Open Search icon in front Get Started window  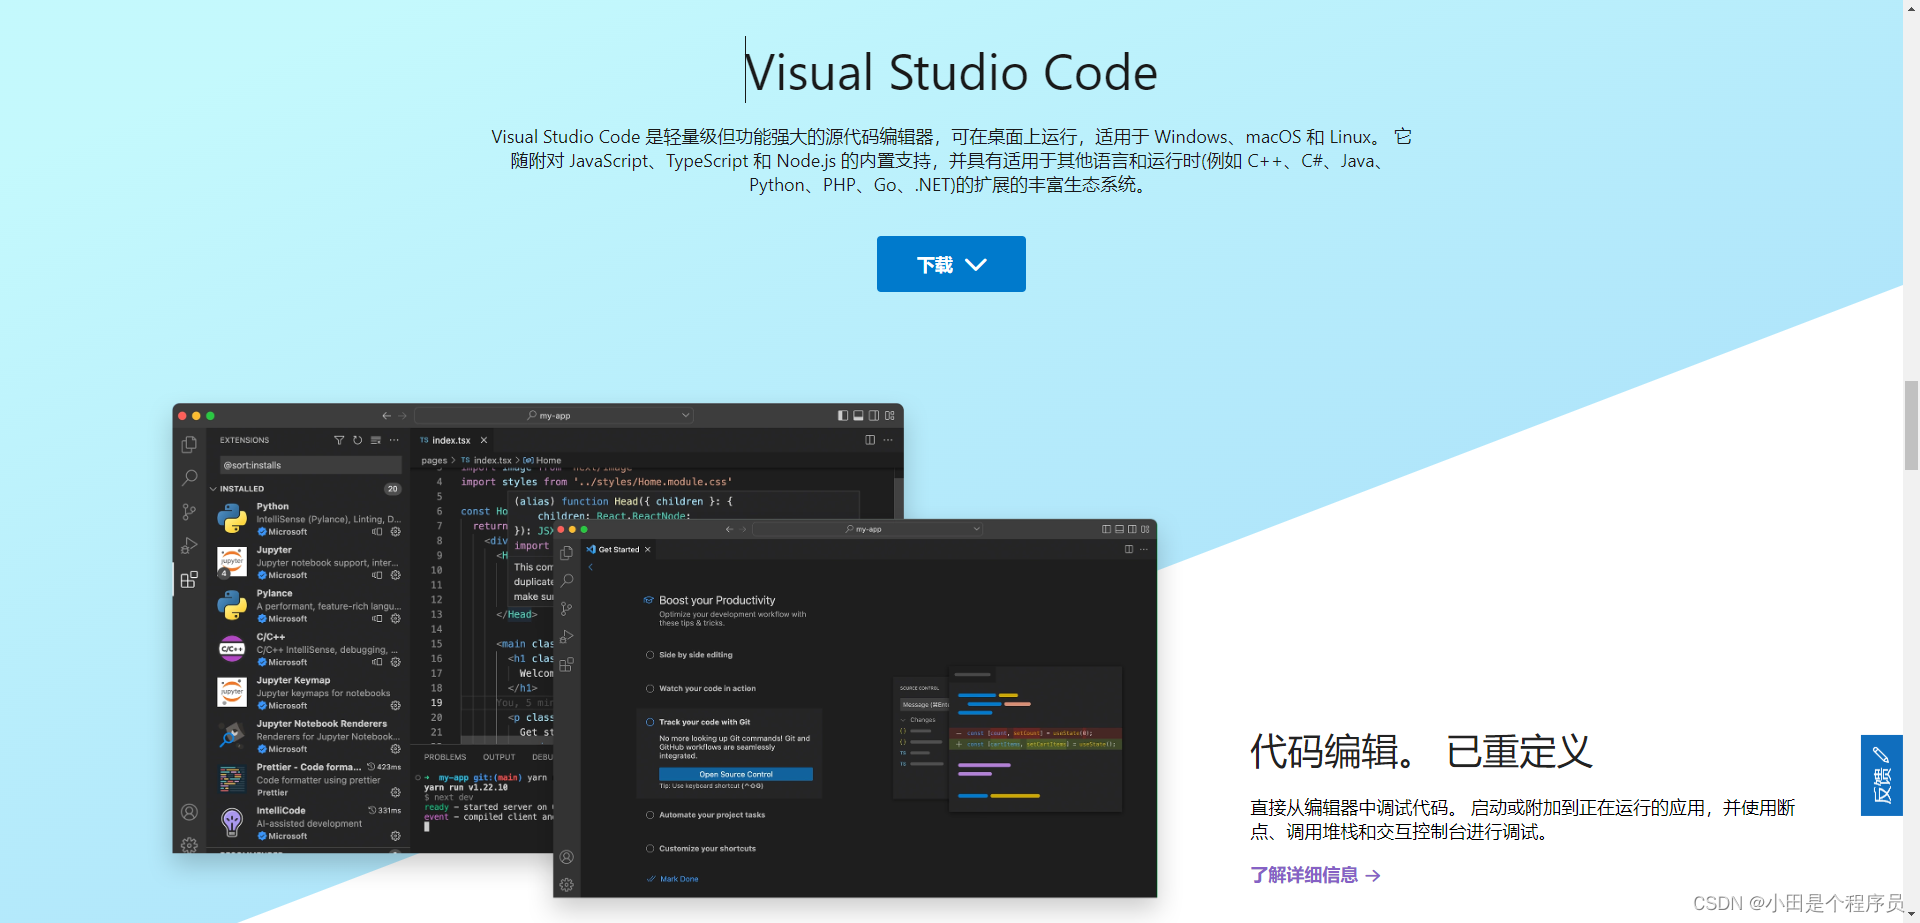tap(567, 580)
